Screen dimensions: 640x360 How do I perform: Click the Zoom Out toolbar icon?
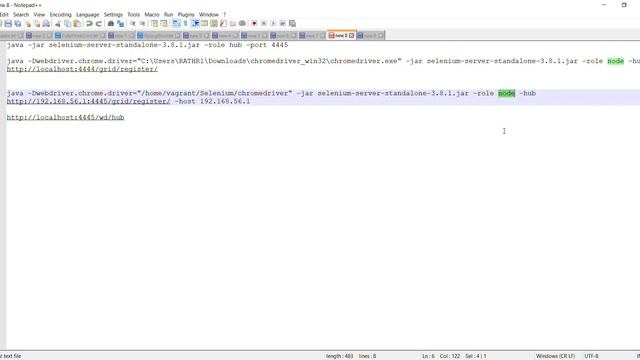(x=142, y=24)
